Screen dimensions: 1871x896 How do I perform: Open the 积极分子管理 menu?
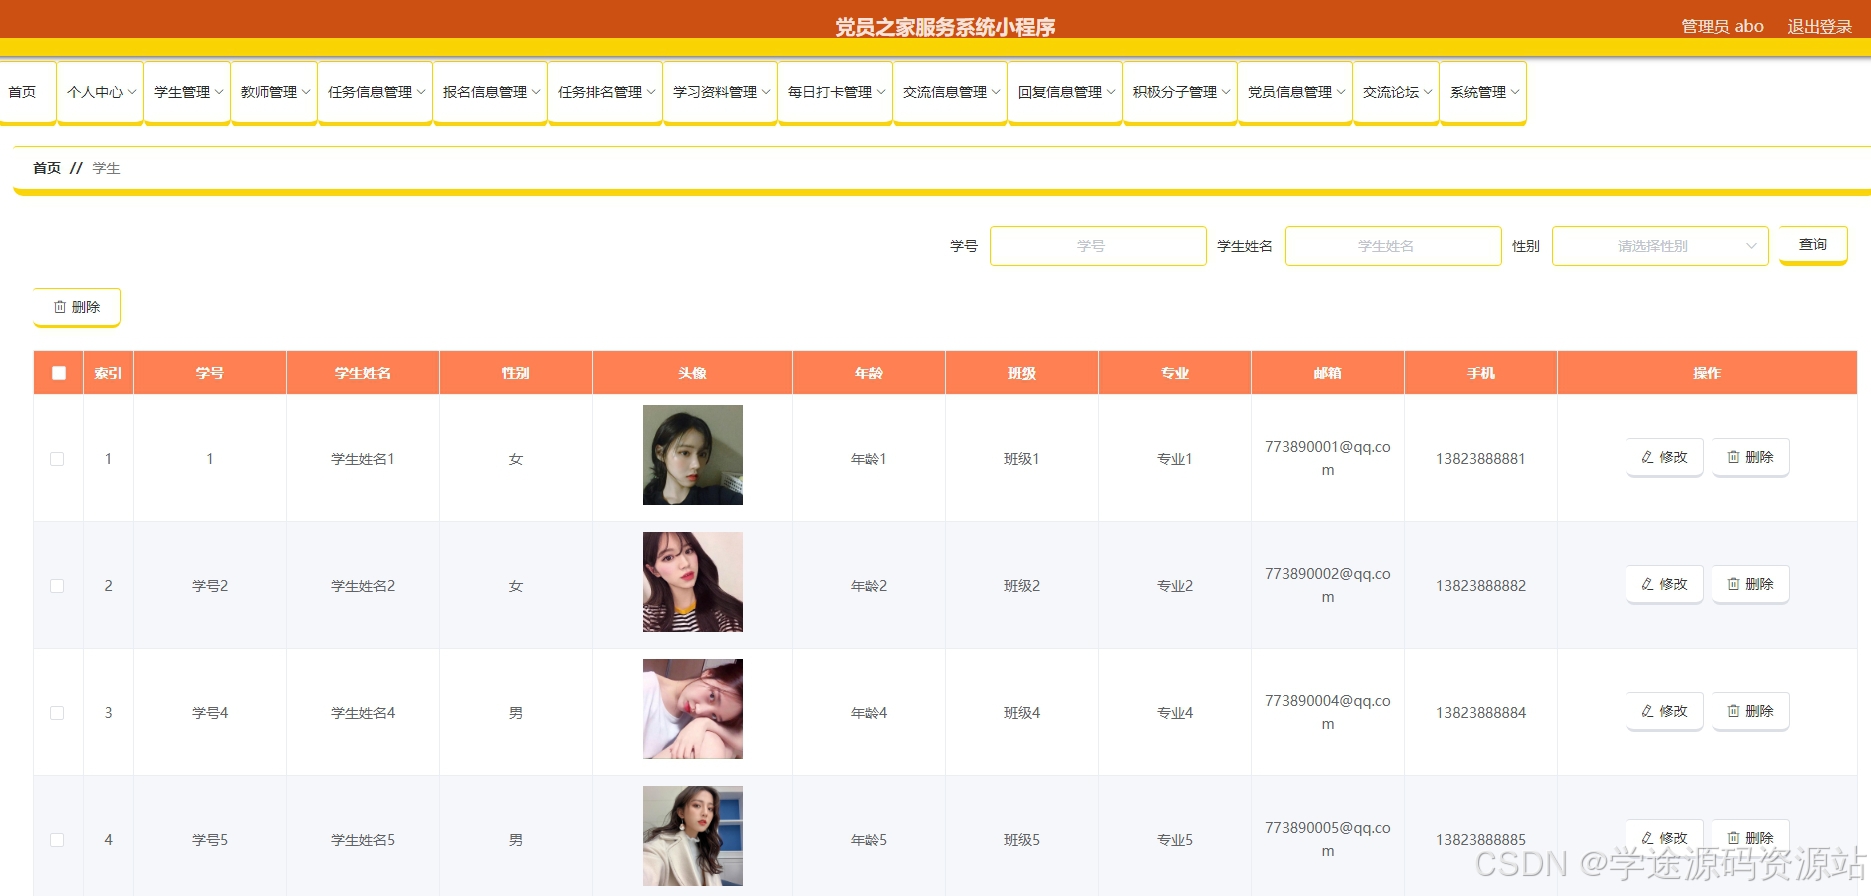(x=1180, y=92)
